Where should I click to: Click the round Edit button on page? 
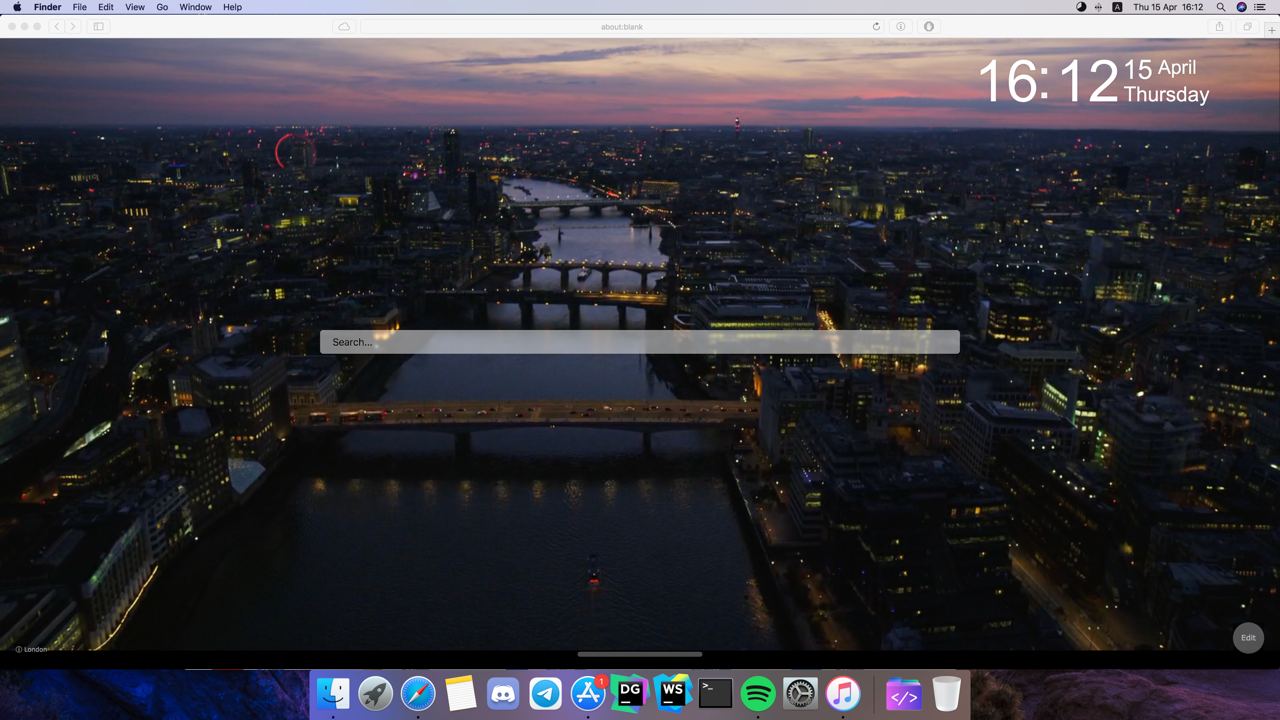click(1248, 638)
